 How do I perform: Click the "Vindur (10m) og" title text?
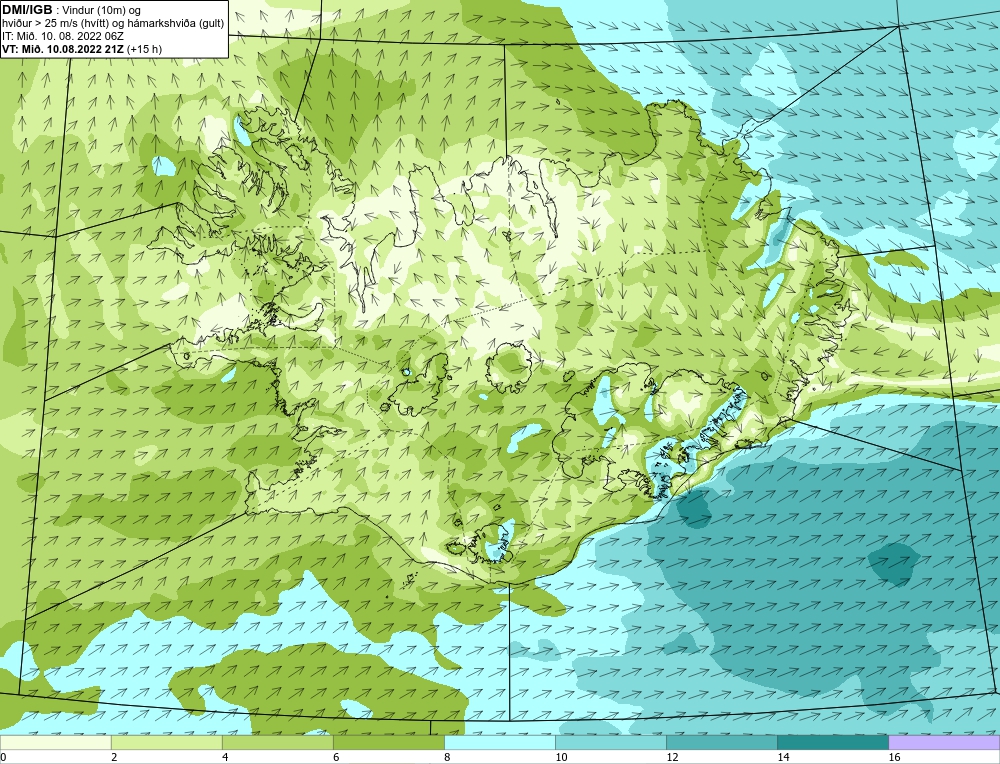(x=101, y=11)
